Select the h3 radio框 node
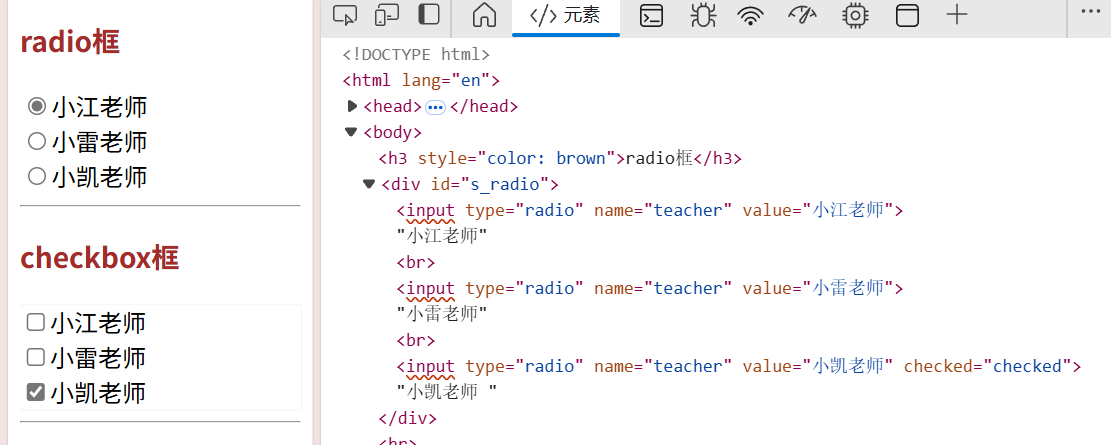This screenshot has height=445, width=1111. click(560, 158)
